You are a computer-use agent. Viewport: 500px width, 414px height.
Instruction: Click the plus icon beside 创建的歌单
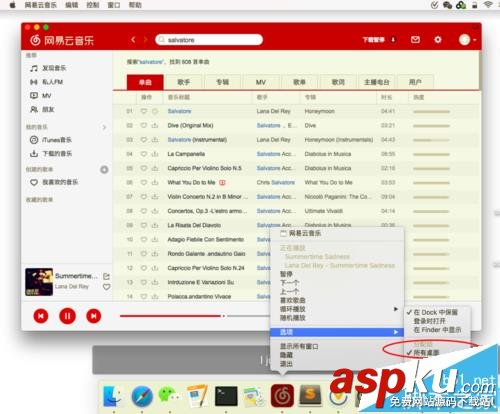[104, 170]
